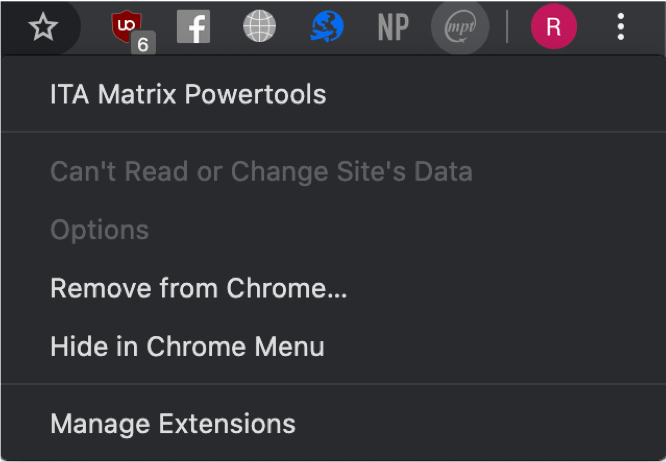Open the R profile avatar
Image resolution: width=666 pixels, height=462 pixels.
[x=553, y=27]
